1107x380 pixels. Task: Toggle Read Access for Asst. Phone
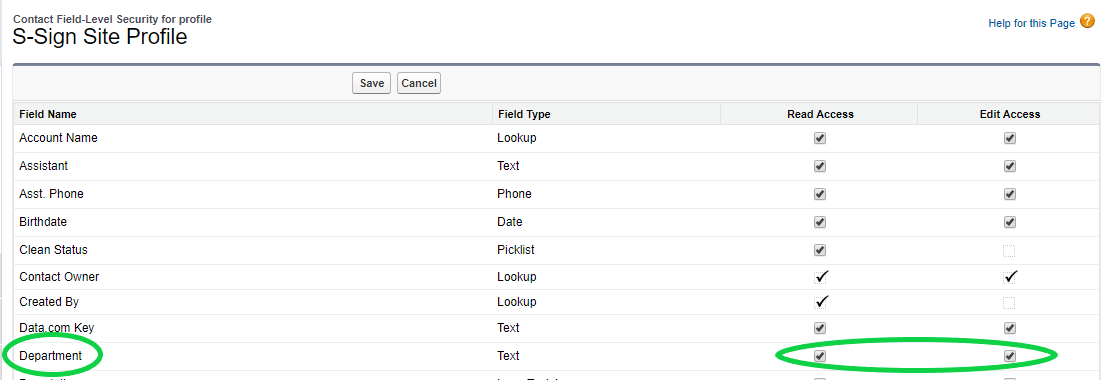(820, 194)
